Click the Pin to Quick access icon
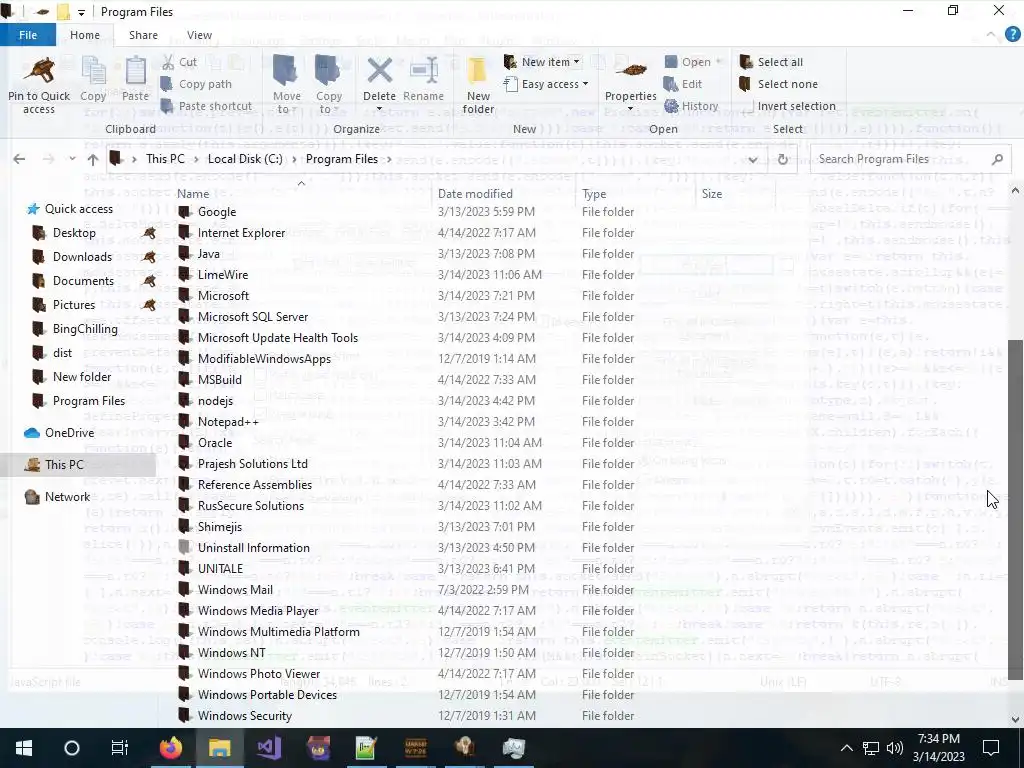The width and height of the screenshot is (1024, 768). [39, 71]
